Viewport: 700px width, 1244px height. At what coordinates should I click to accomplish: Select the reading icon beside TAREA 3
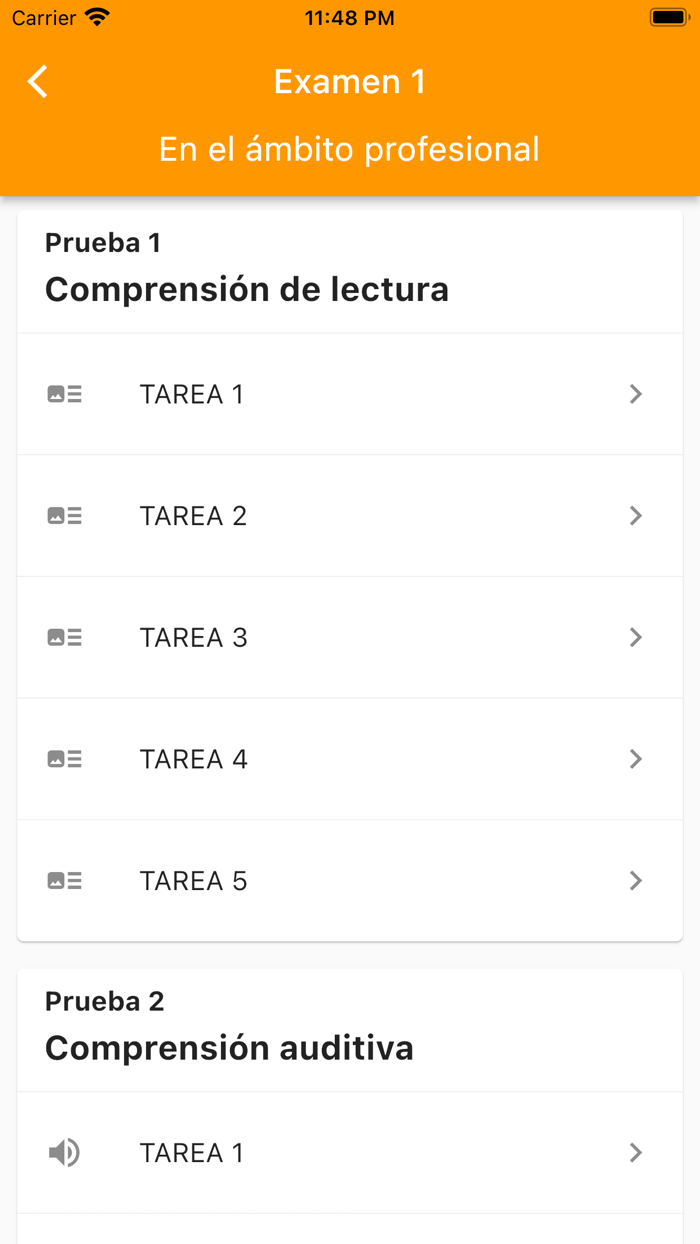pyautogui.click(x=64, y=637)
